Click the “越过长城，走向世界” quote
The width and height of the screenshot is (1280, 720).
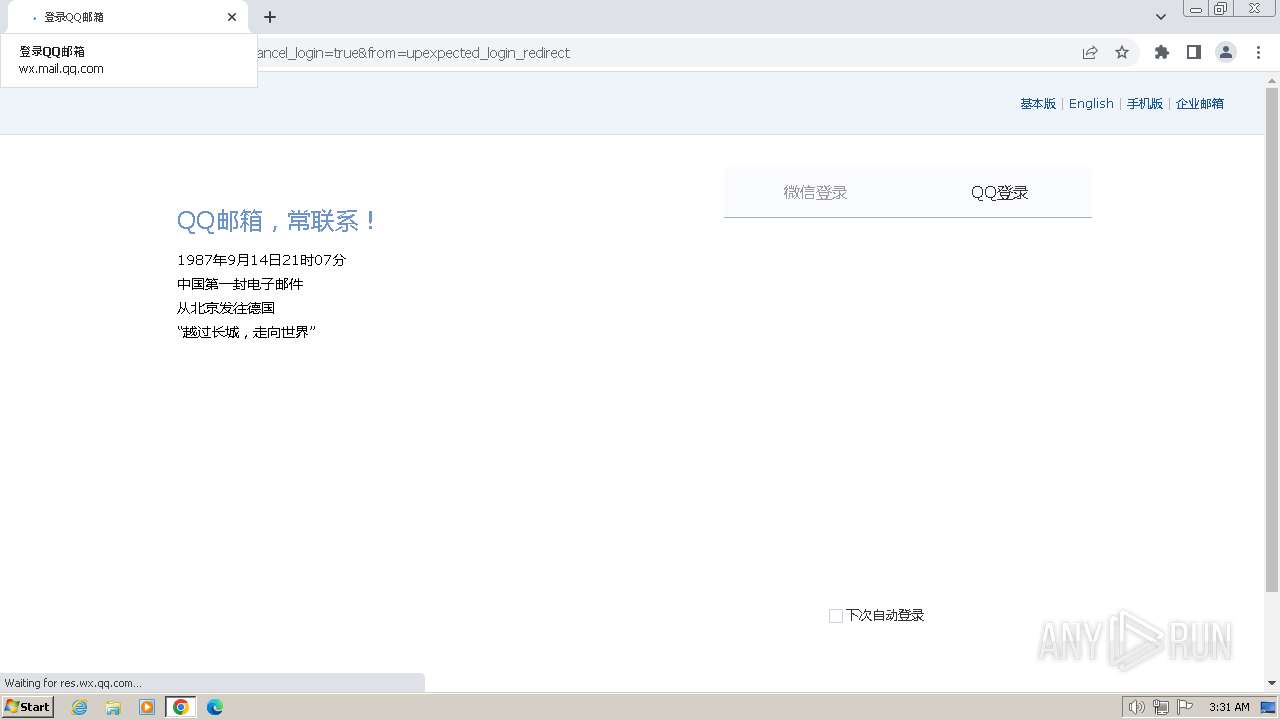click(x=246, y=332)
